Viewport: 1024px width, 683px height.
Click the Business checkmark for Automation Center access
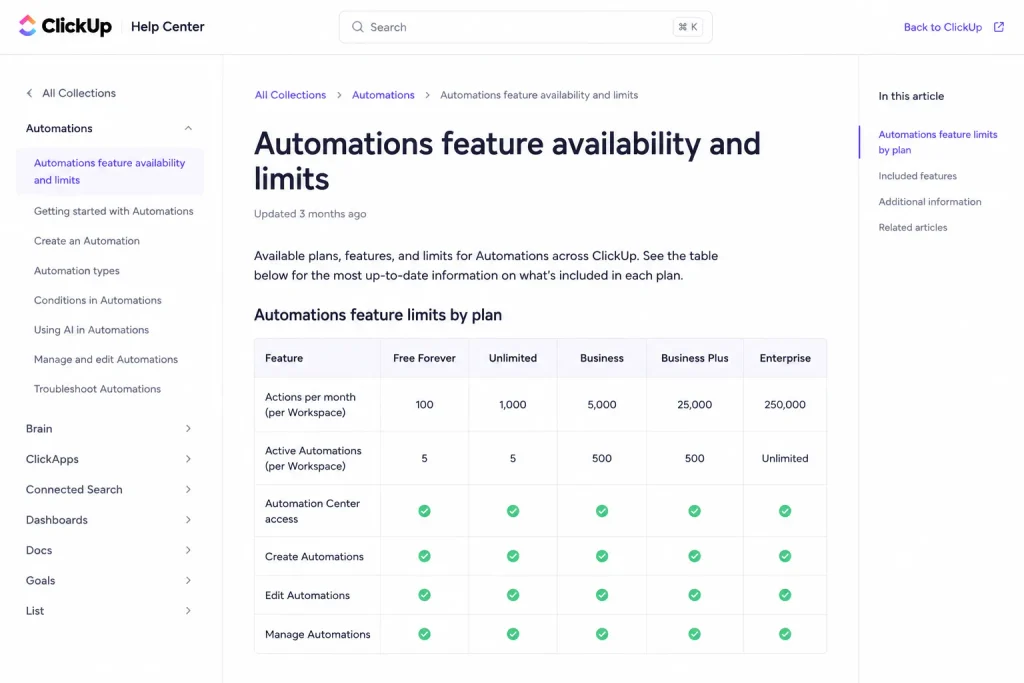tap(602, 511)
